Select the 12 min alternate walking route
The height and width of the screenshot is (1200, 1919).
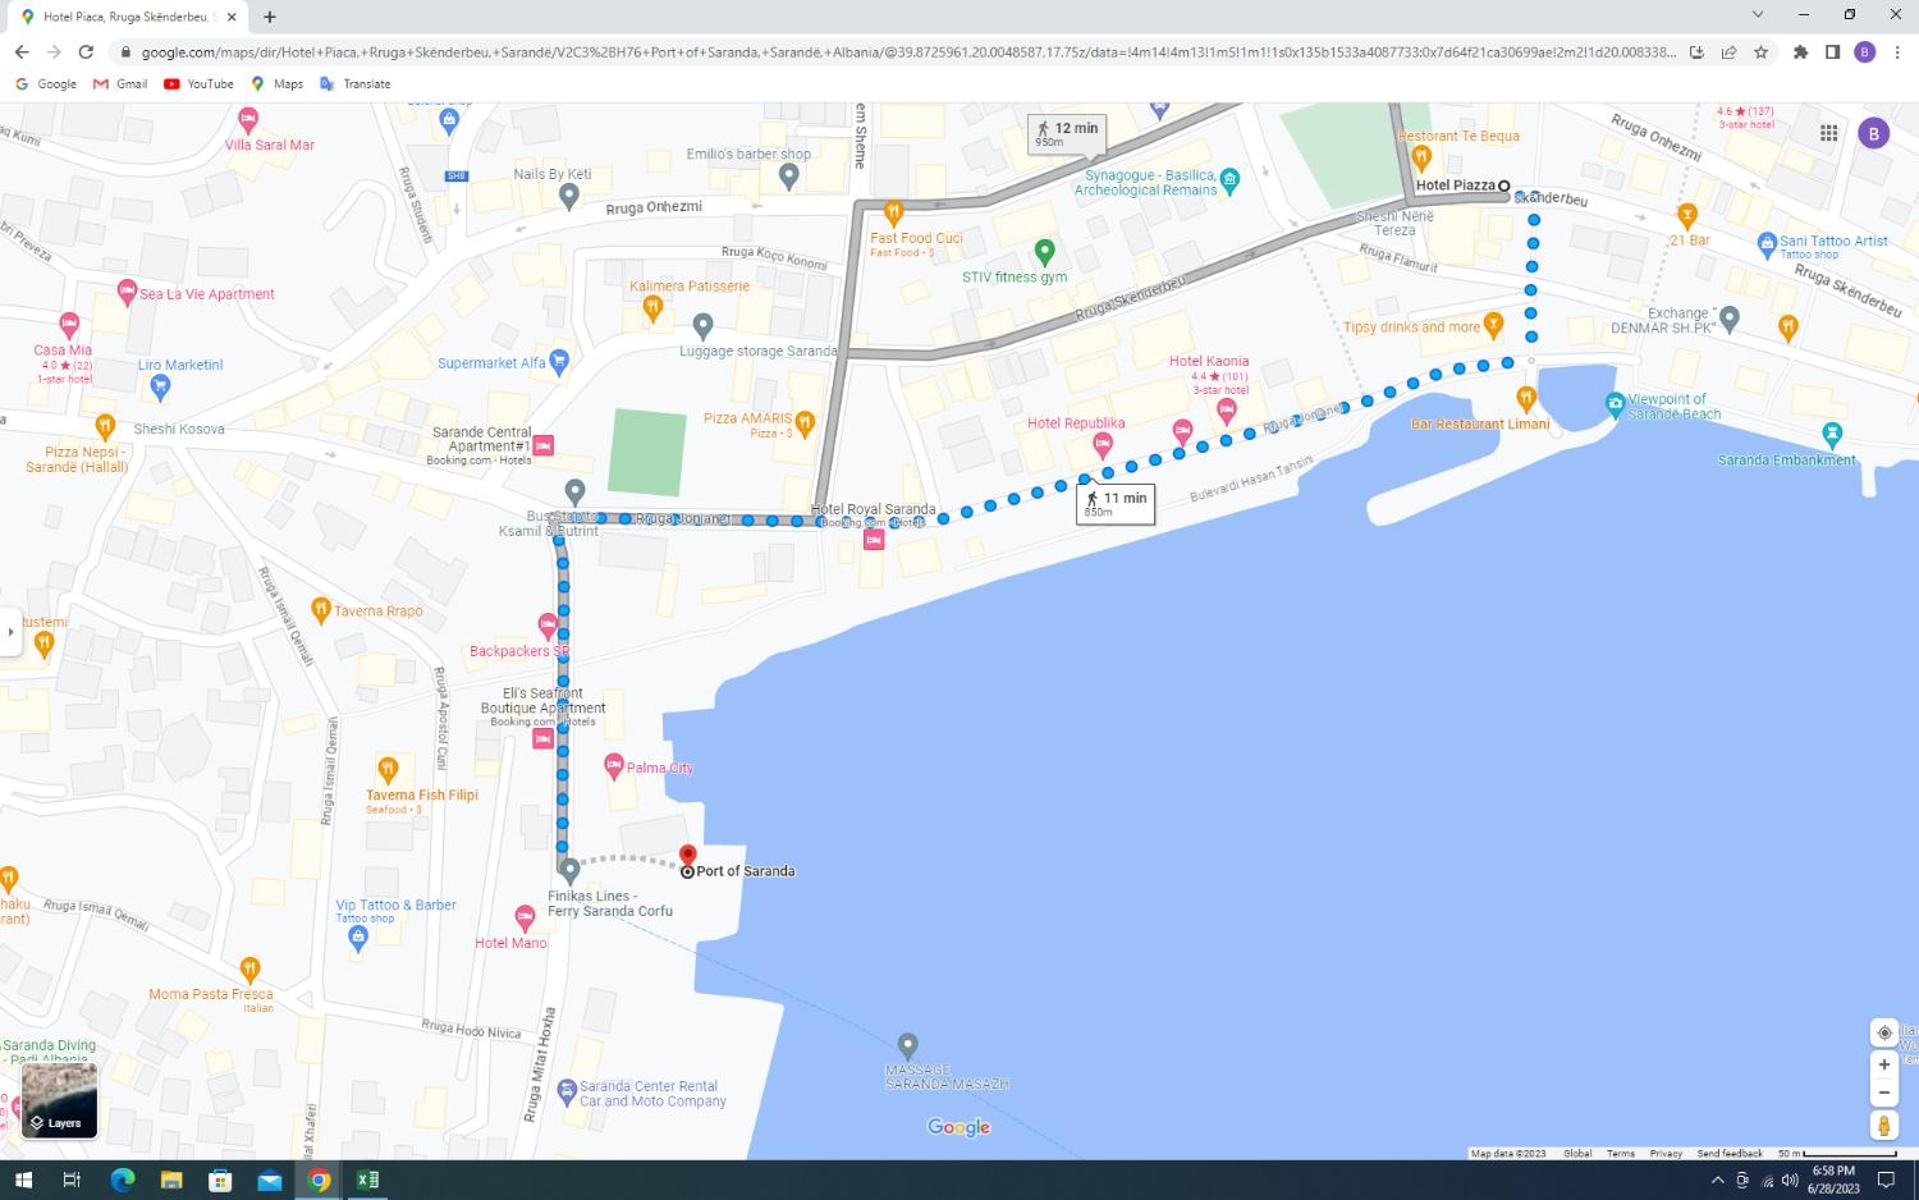pyautogui.click(x=1066, y=133)
